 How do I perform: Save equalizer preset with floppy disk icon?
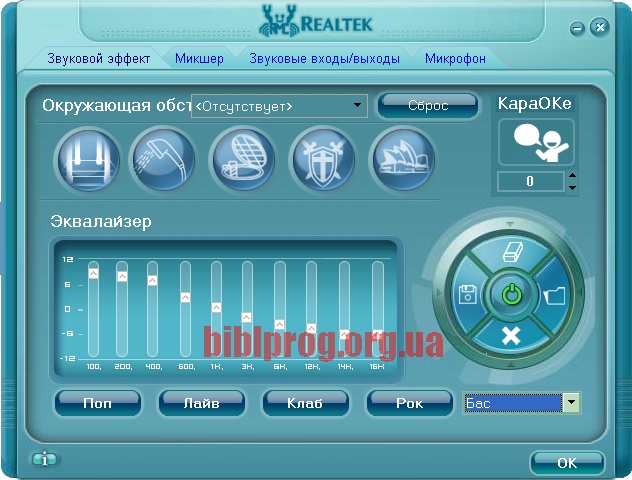tap(467, 295)
